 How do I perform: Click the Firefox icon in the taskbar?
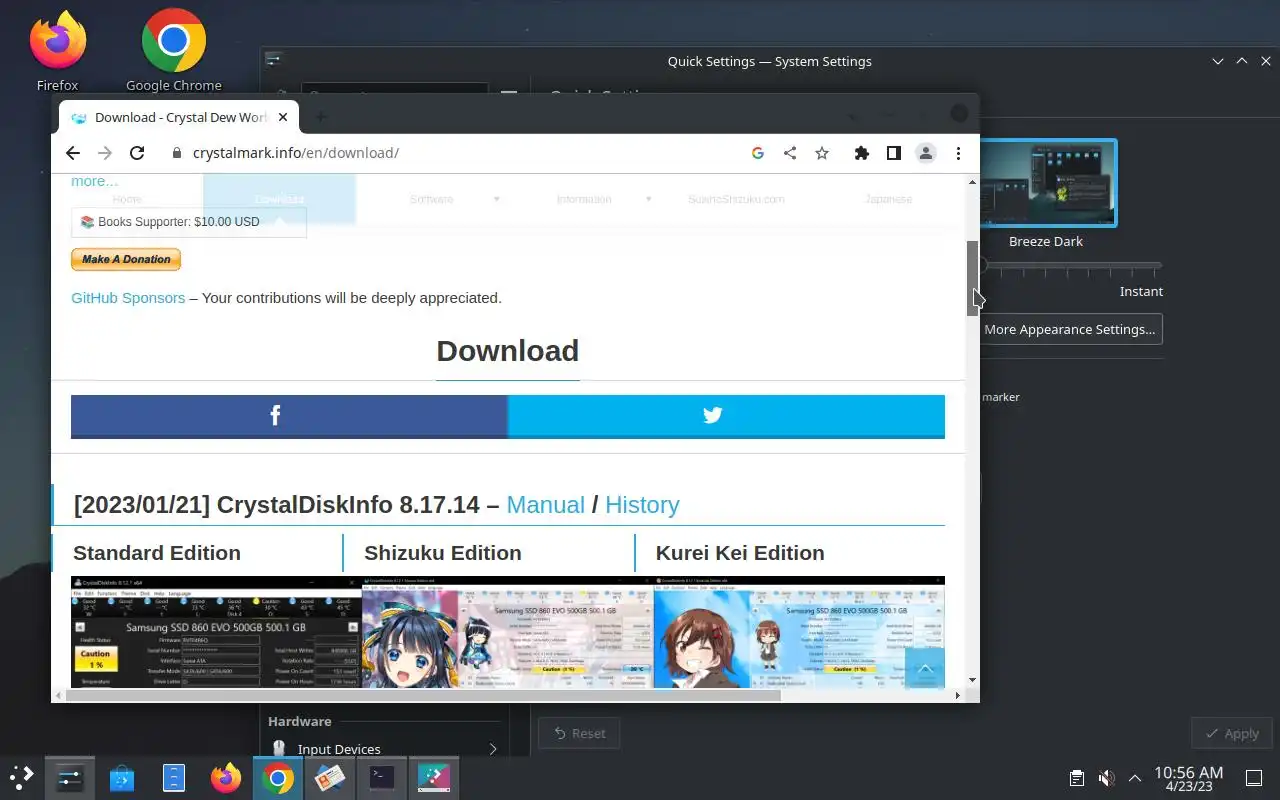pyautogui.click(x=226, y=777)
